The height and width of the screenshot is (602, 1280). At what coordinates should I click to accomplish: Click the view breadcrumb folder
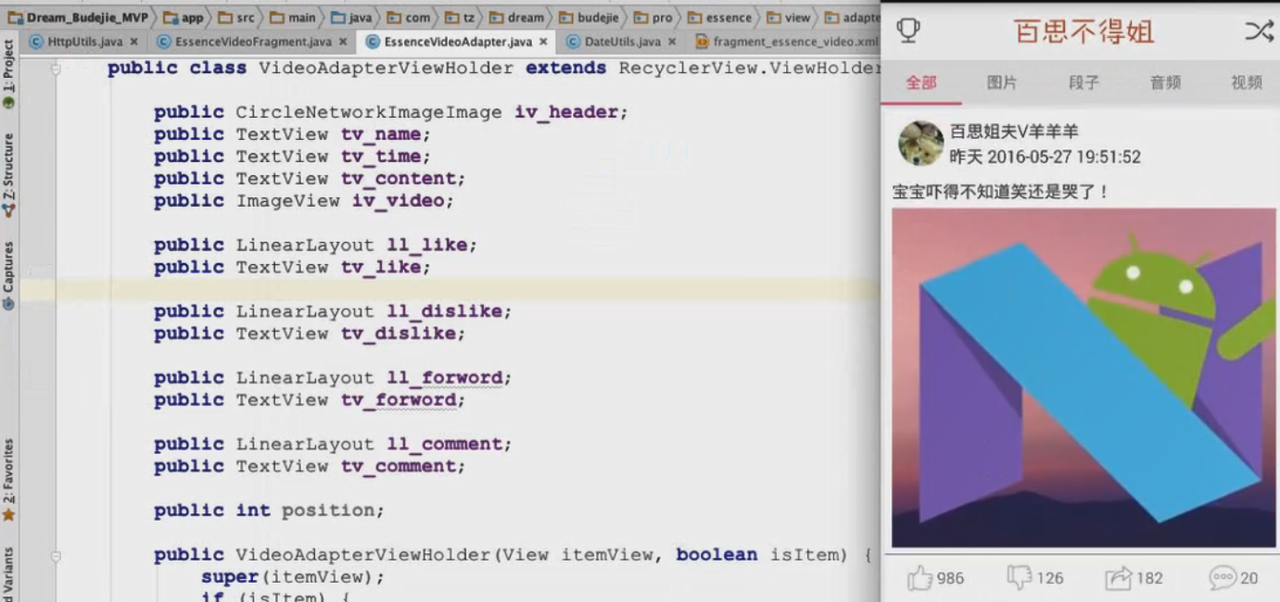point(789,17)
